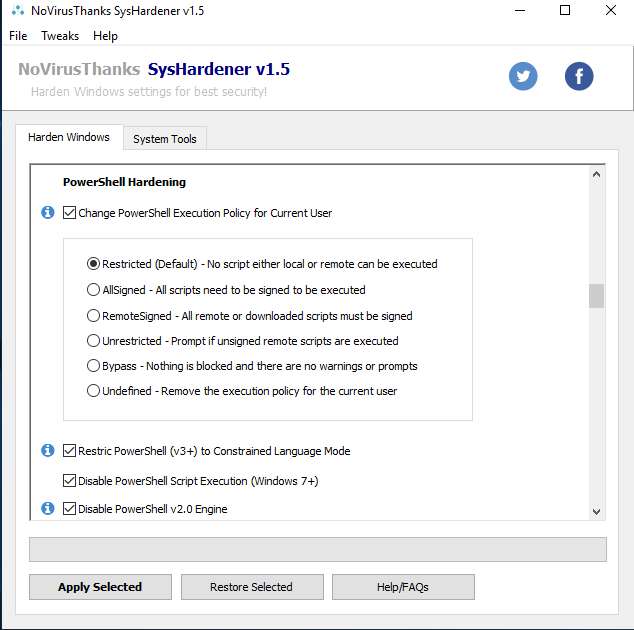Click the scrollbar down arrow
The width and height of the screenshot is (634, 630).
click(596, 512)
